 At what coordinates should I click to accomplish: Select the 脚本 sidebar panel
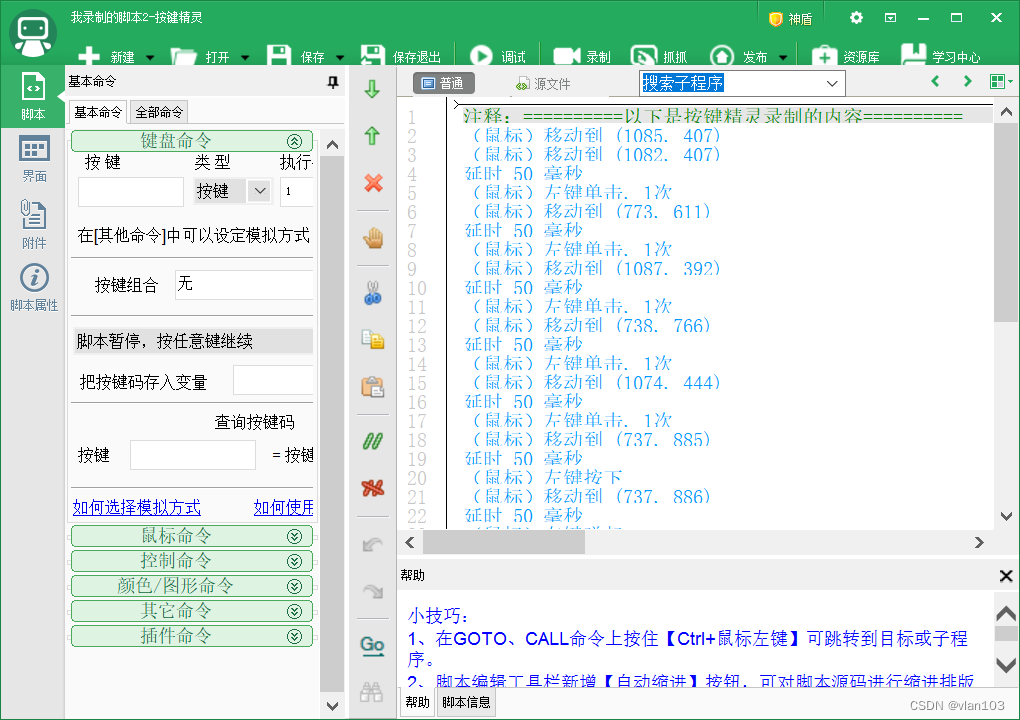(33, 96)
